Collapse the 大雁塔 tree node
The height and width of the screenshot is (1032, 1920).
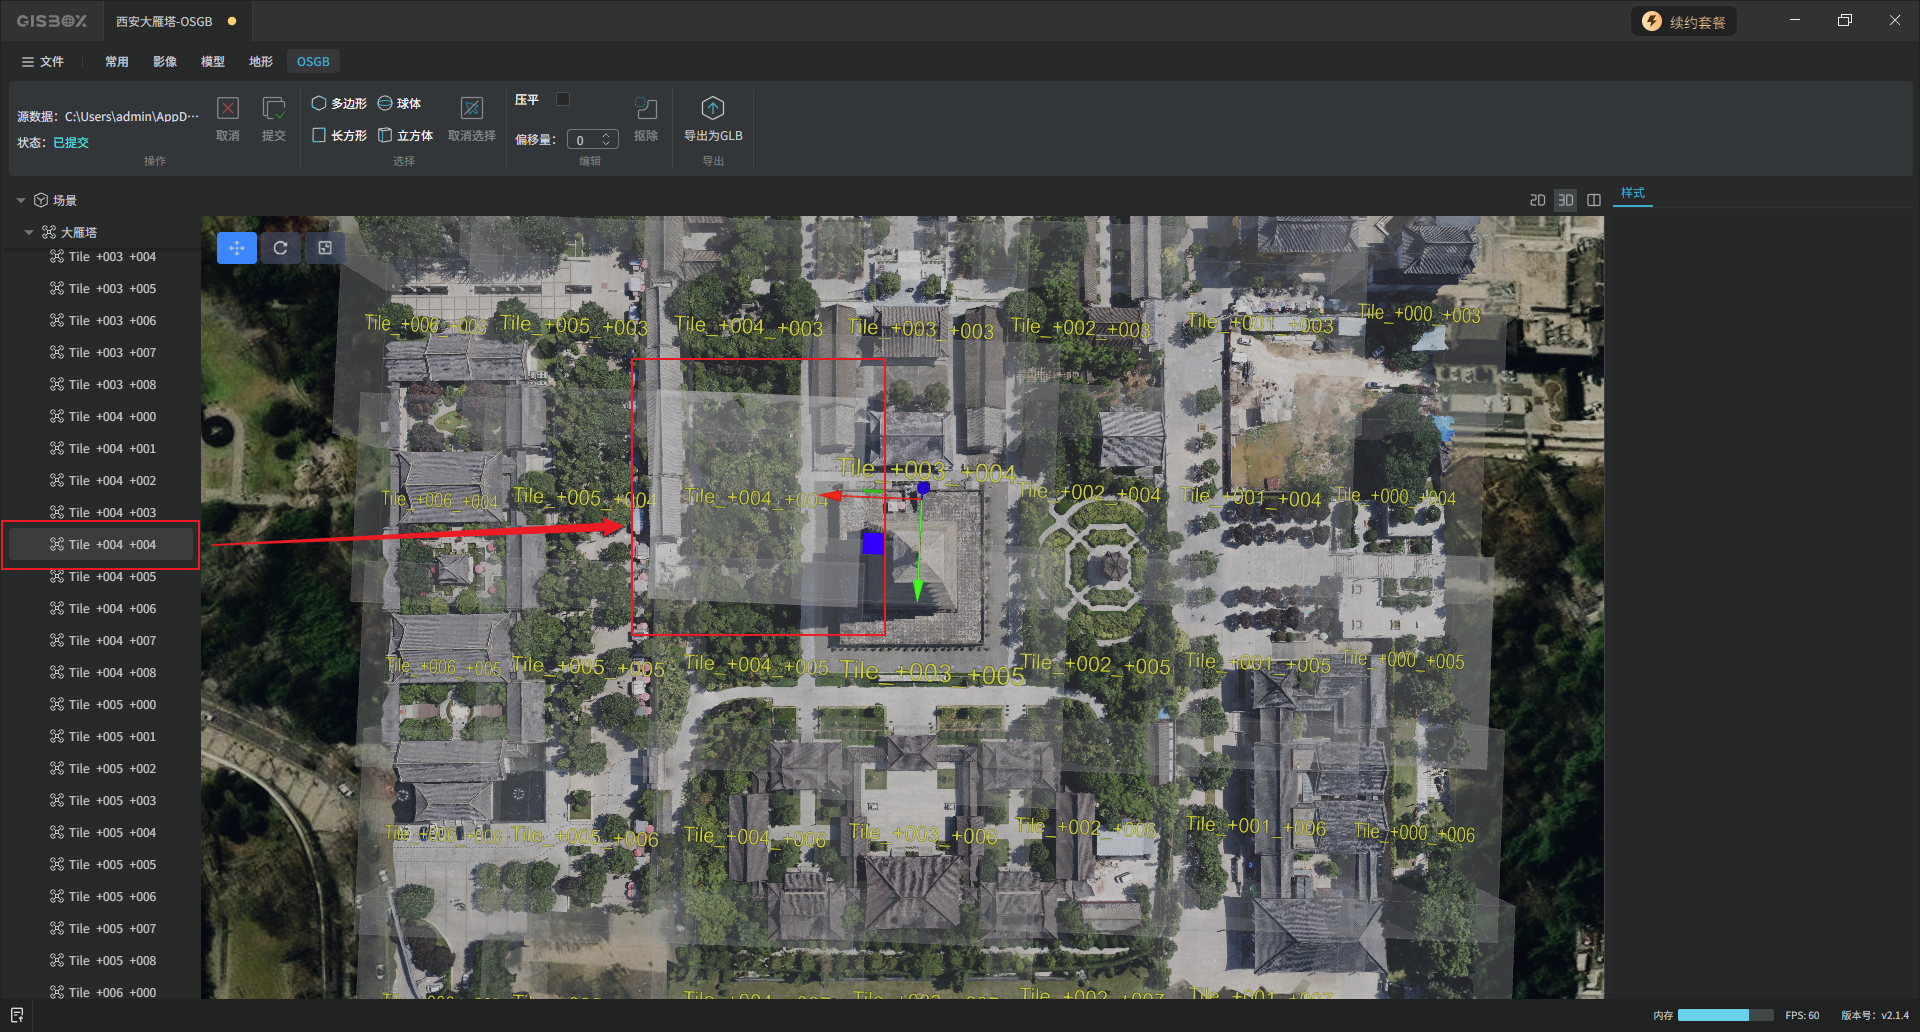point(29,232)
